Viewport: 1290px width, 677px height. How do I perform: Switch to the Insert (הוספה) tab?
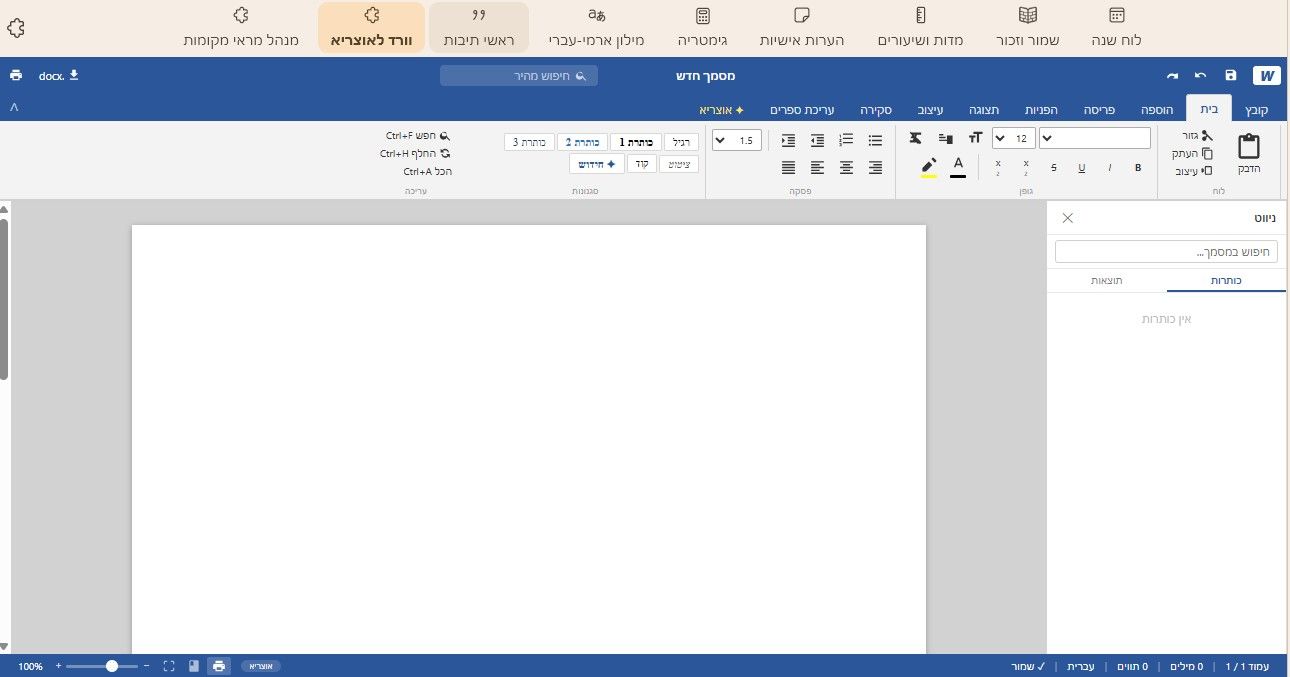pyautogui.click(x=1156, y=109)
